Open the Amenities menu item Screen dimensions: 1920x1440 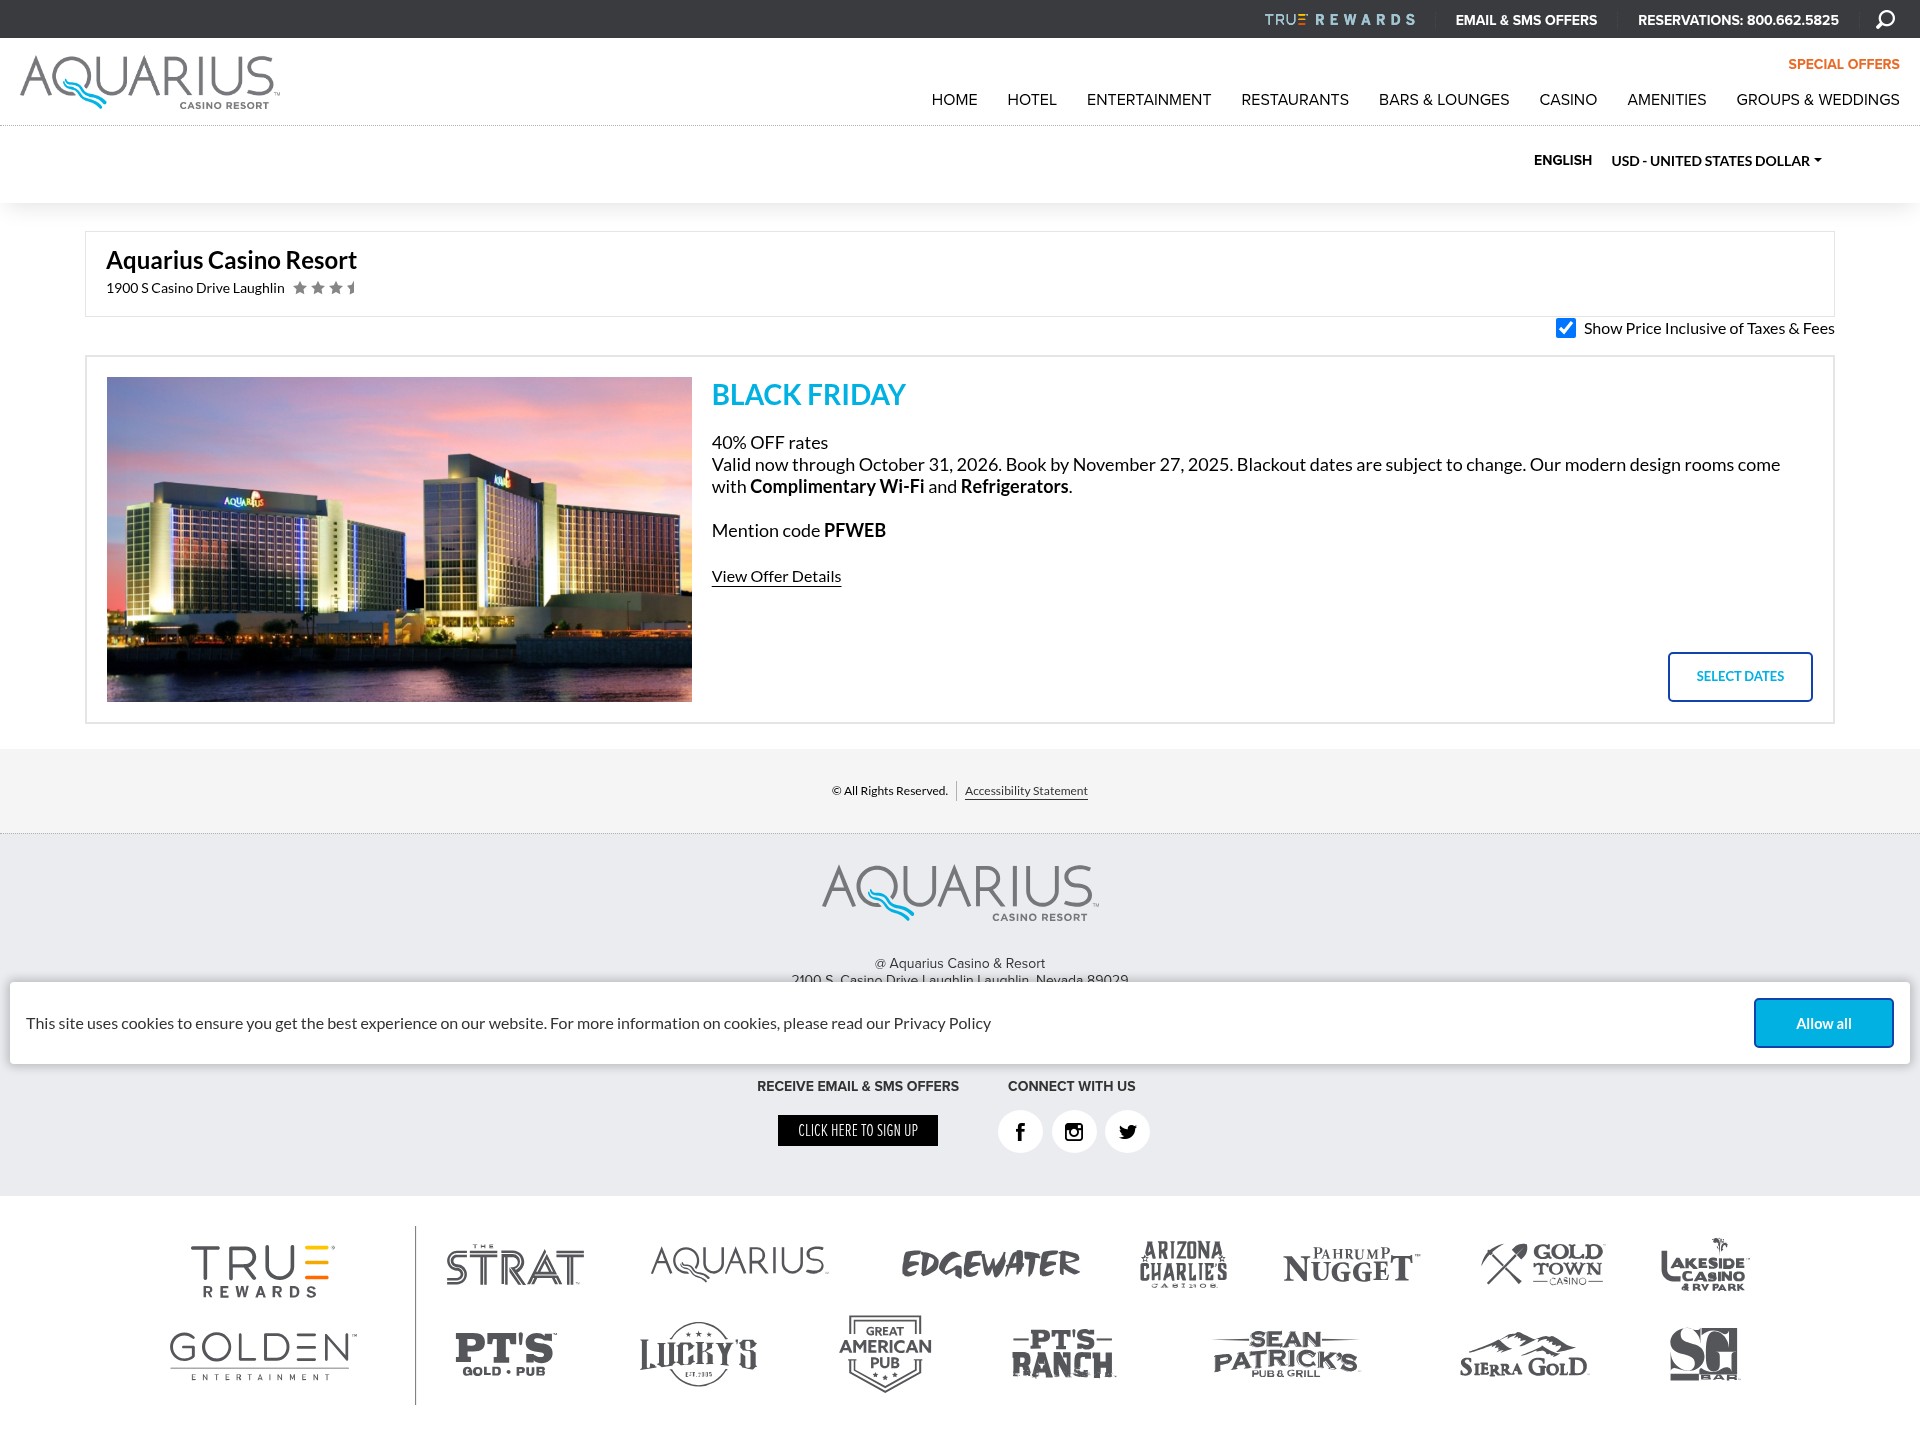click(x=1666, y=100)
